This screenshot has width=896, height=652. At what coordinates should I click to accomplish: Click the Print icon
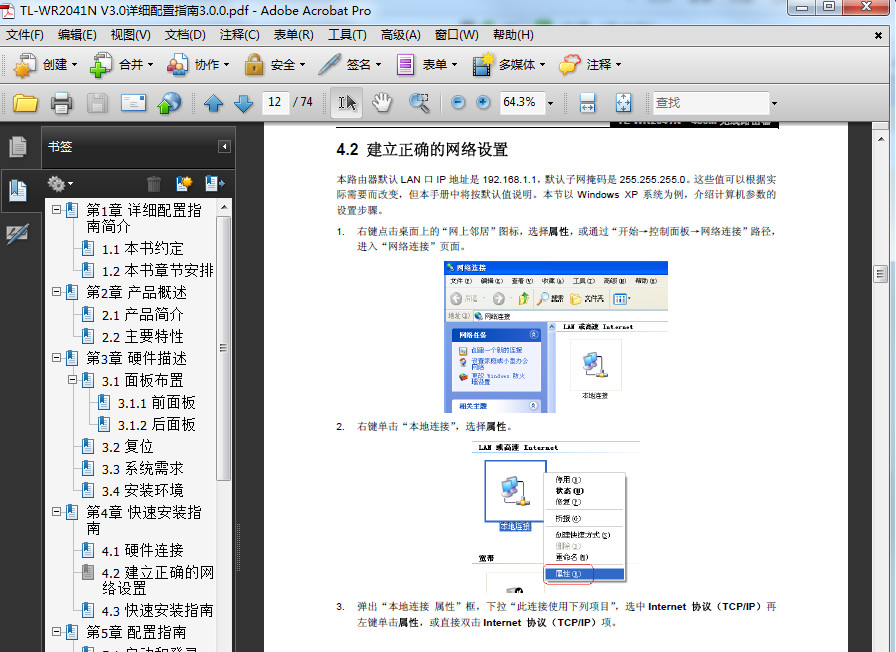tap(61, 103)
